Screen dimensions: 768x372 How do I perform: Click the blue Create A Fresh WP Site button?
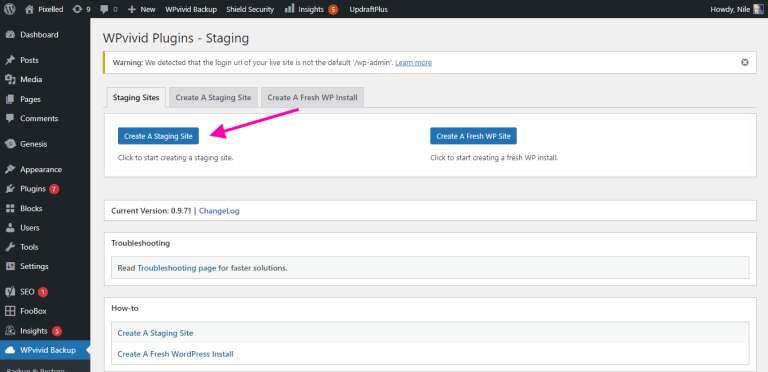click(x=473, y=136)
